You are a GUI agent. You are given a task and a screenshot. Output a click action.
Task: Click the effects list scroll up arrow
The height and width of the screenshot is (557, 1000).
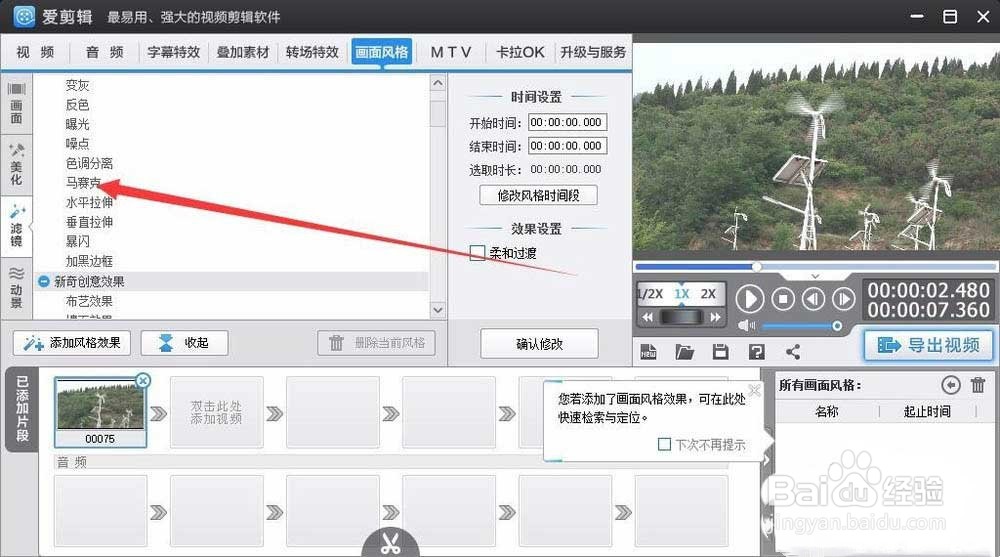tap(438, 83)
